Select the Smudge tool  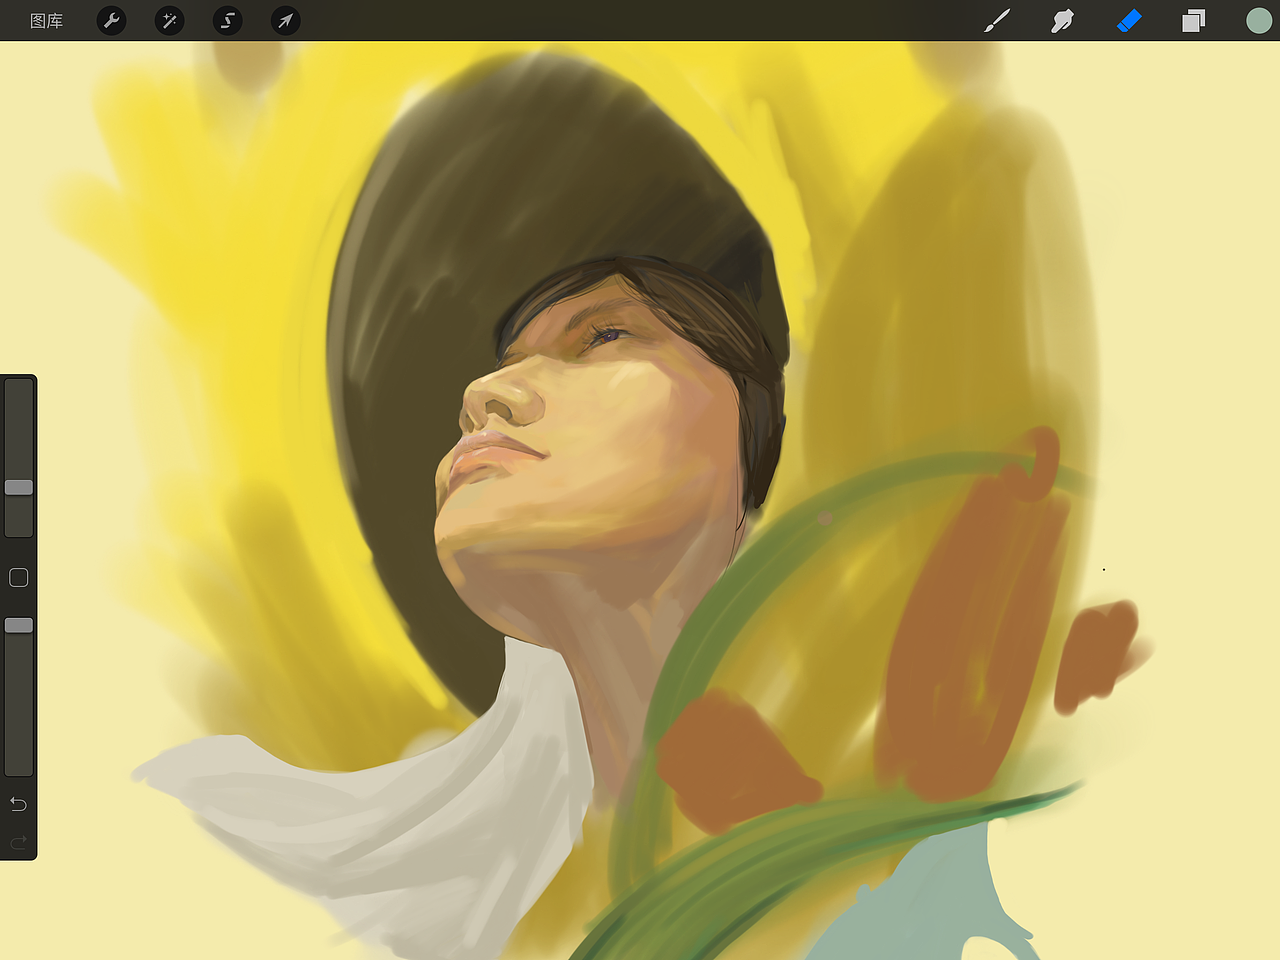tap(1062, 20)
